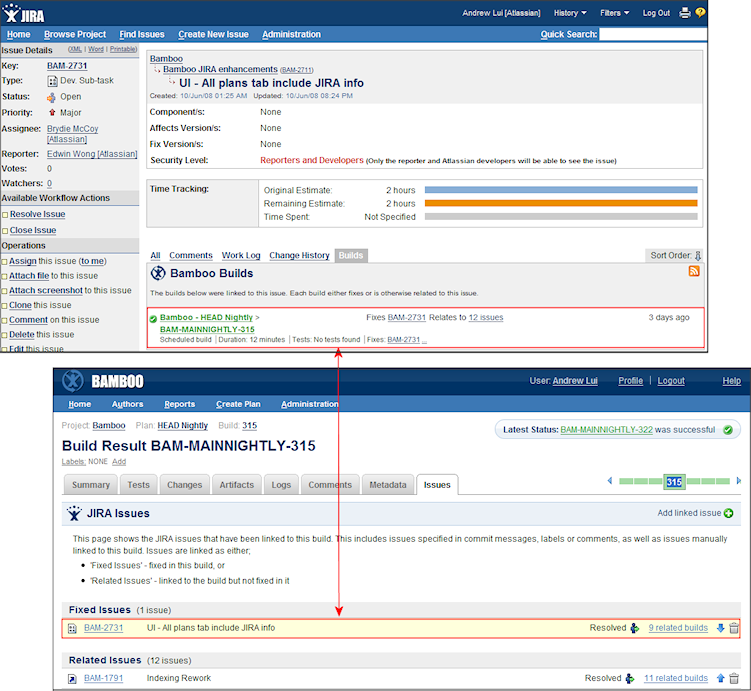Click the Resolve Issue workflow link
Image resolution: width=751 pixels, height=691 pixels.
pyautogui.click(x=37, y=214)
